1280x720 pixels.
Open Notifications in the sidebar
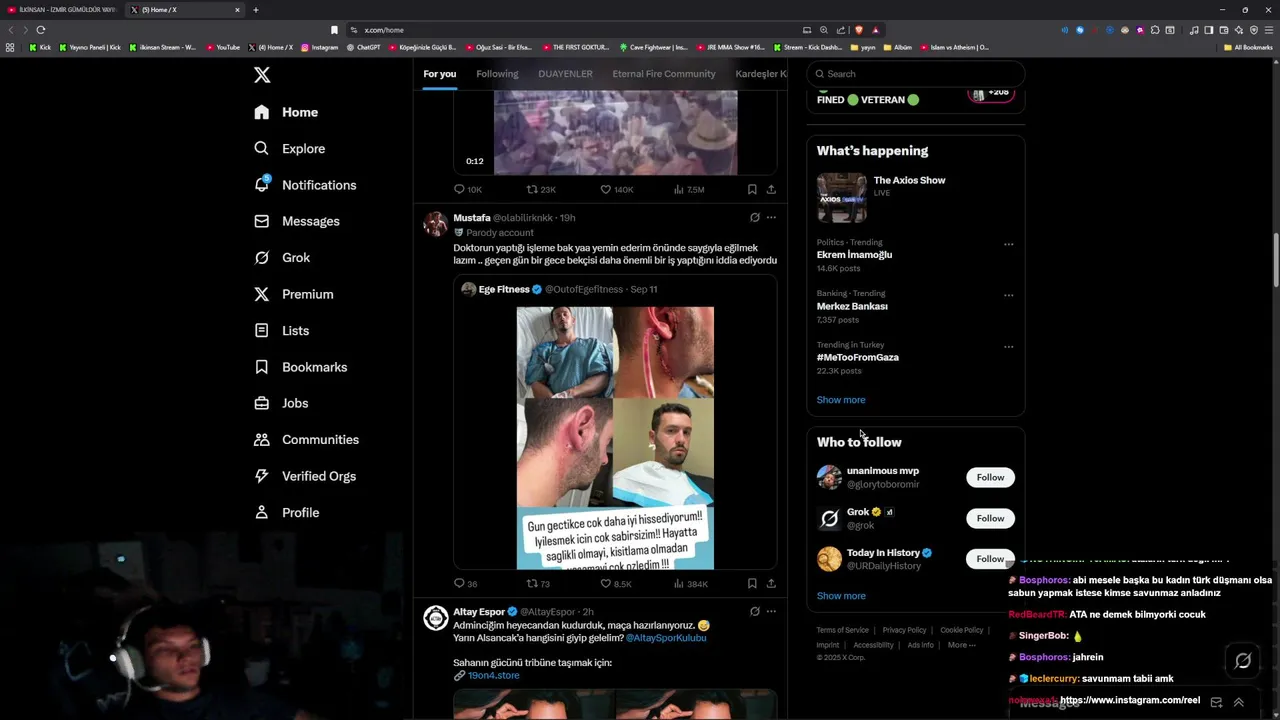click(x=305, y=185)
